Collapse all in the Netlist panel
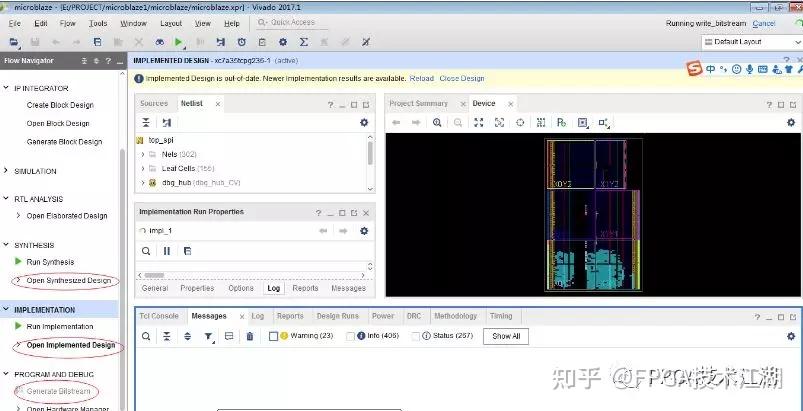 [x=146, y=122]
